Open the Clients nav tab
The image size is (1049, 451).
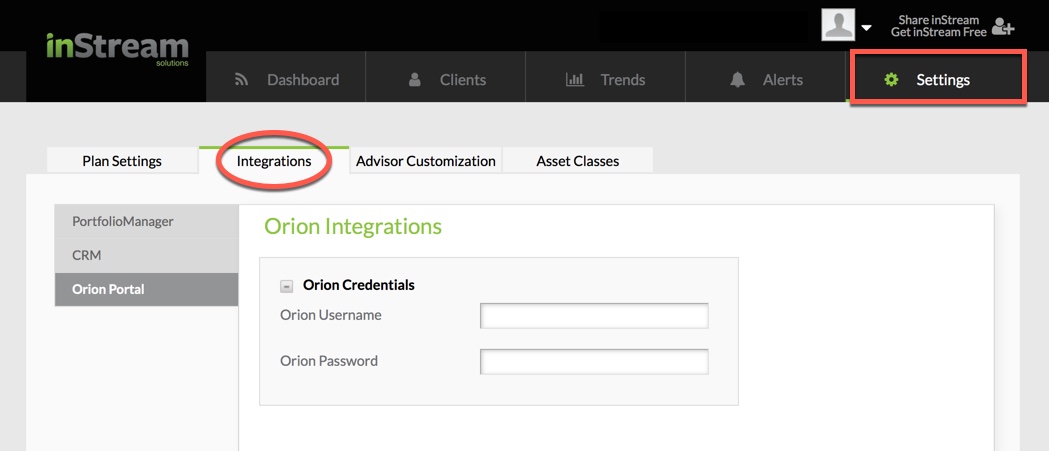(446, 77)
